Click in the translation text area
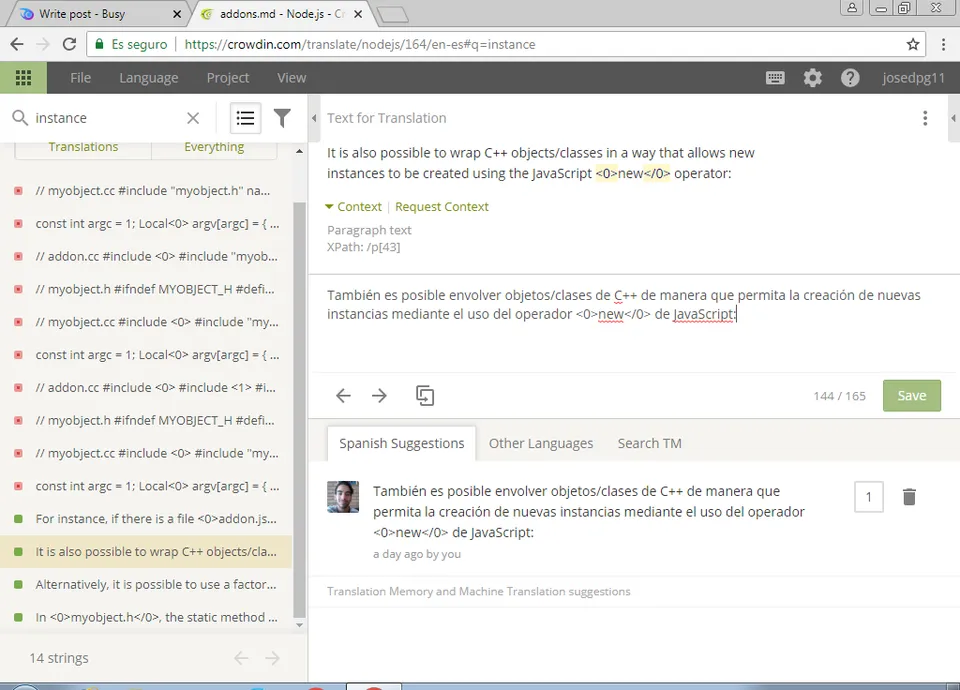Viewport: 960px width, 690px height. point(634,324)
